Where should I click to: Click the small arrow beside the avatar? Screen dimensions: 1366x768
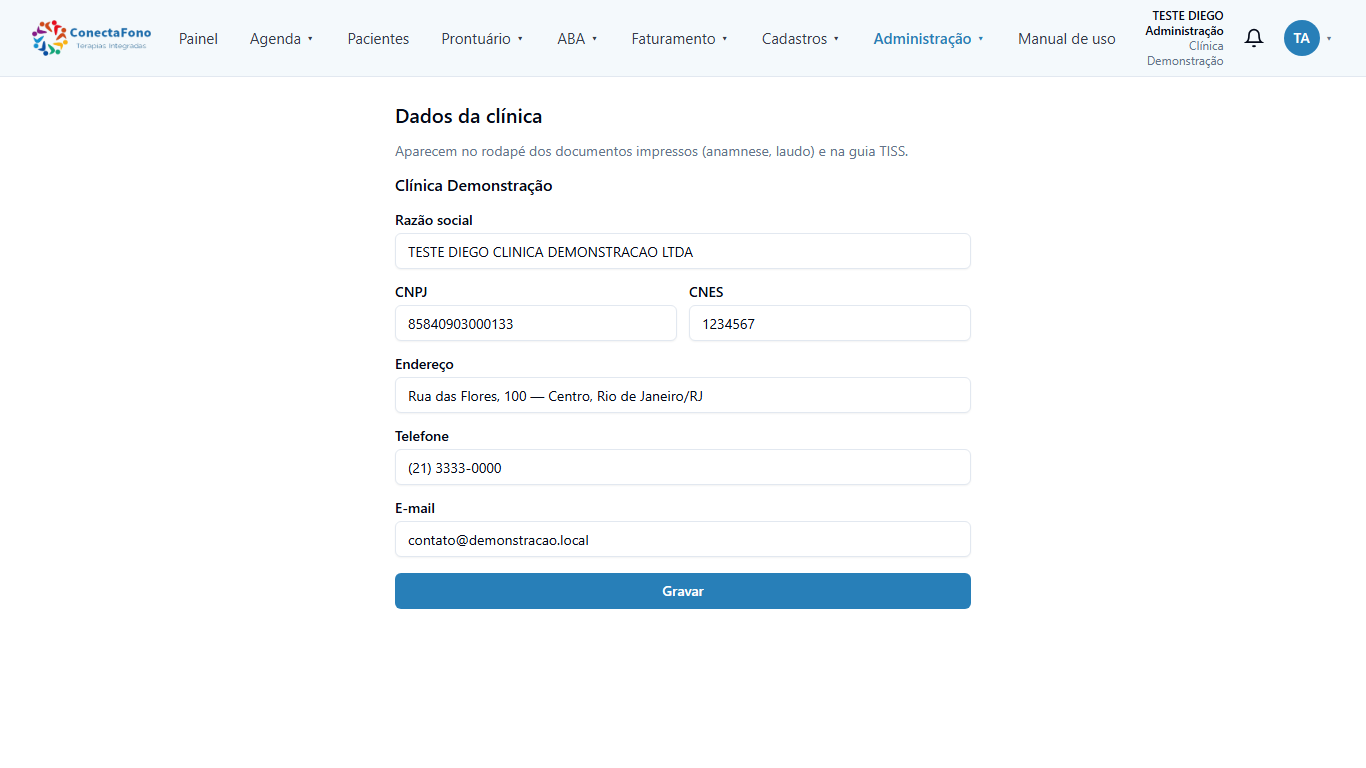[1329, 39]
